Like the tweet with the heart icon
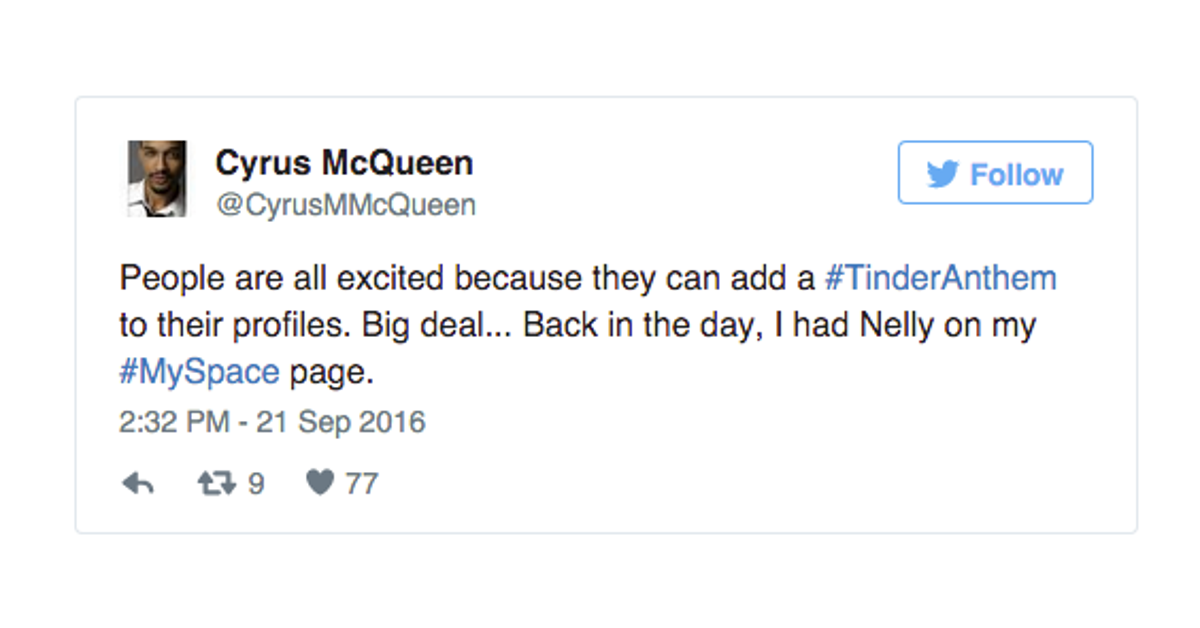This screenshot has height=628, width=1200. point(320,482)
